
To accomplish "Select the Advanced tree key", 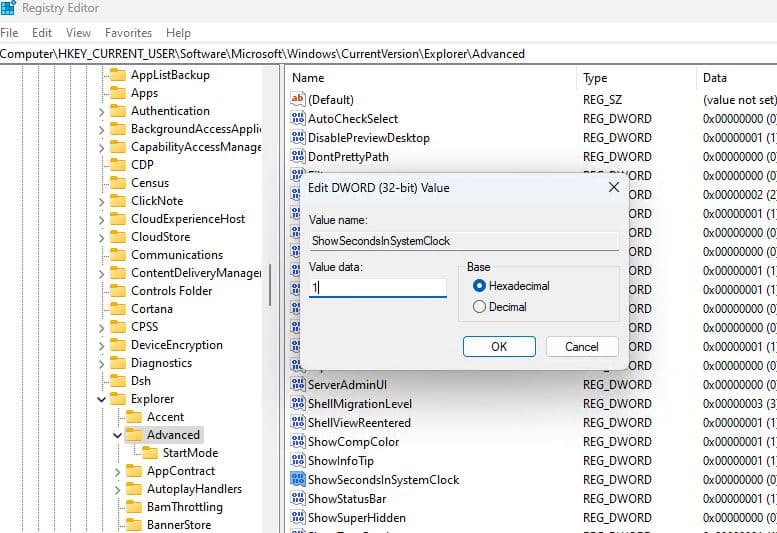I will tap(173, 434).
